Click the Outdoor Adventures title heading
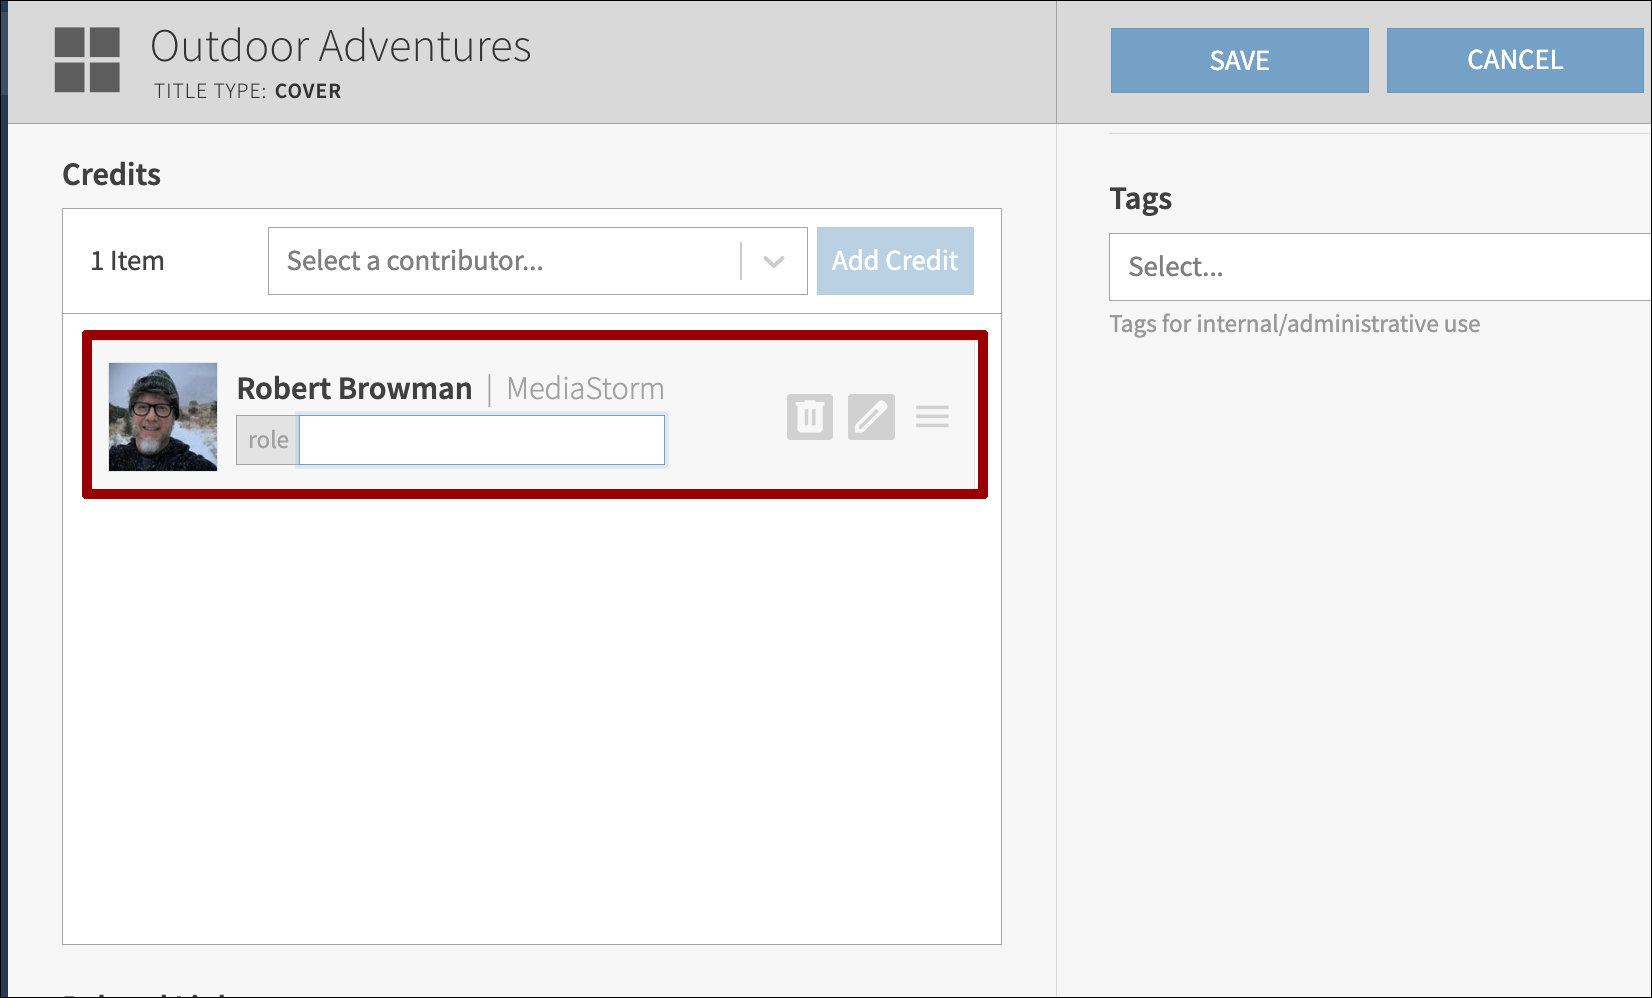 [341, 46]
